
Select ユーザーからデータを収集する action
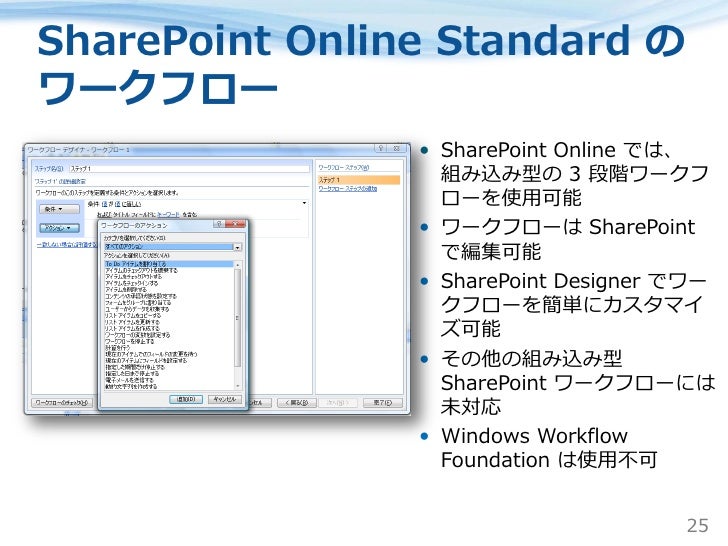[137, 309]
